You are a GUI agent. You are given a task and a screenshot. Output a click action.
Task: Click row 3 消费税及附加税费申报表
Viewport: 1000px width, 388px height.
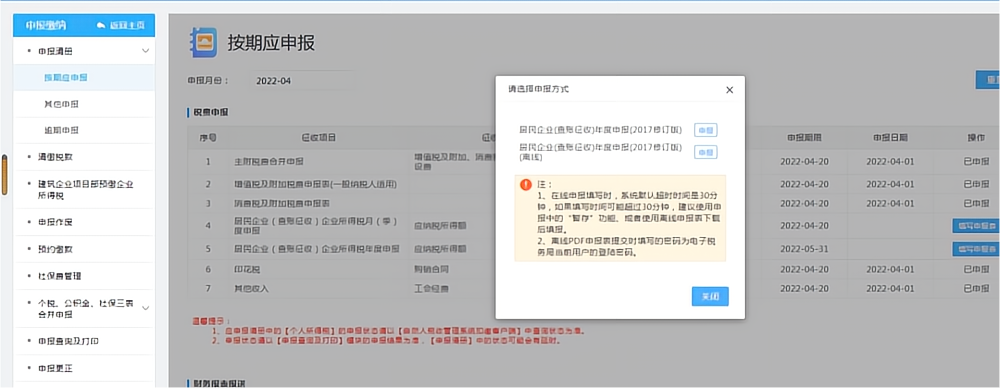[281, 203]
